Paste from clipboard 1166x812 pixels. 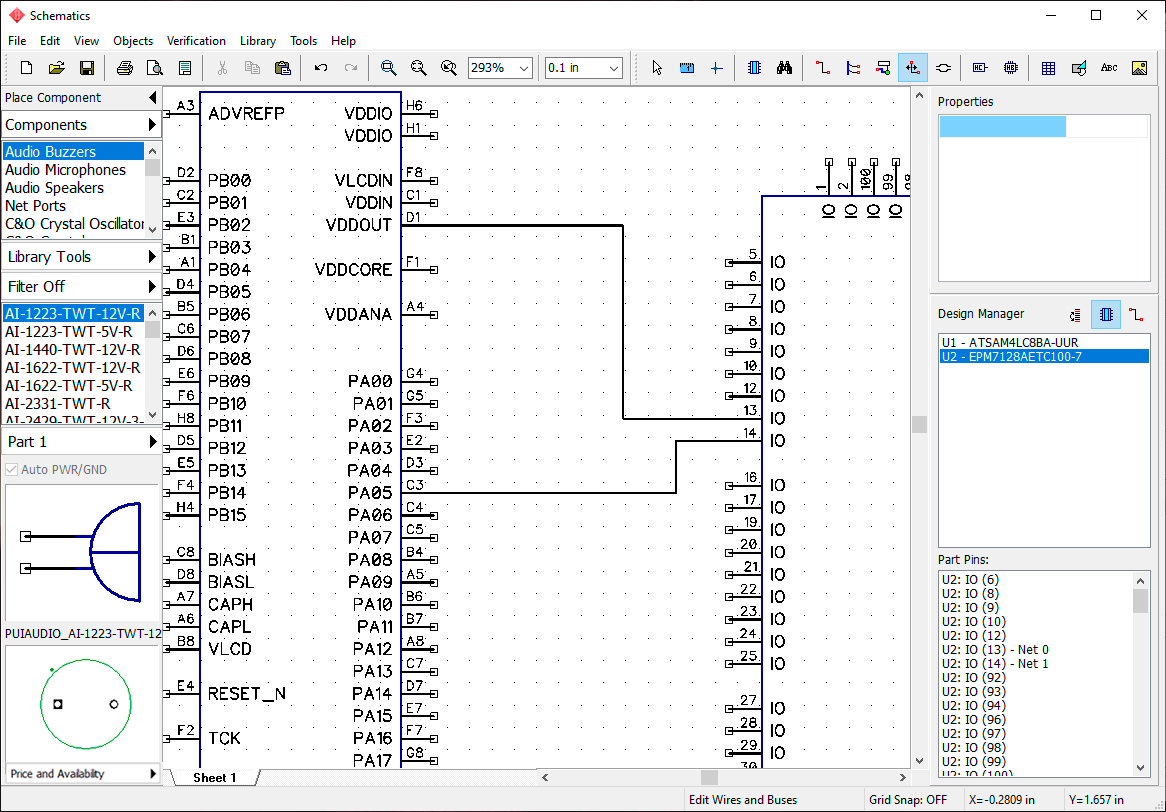point(283,68)
